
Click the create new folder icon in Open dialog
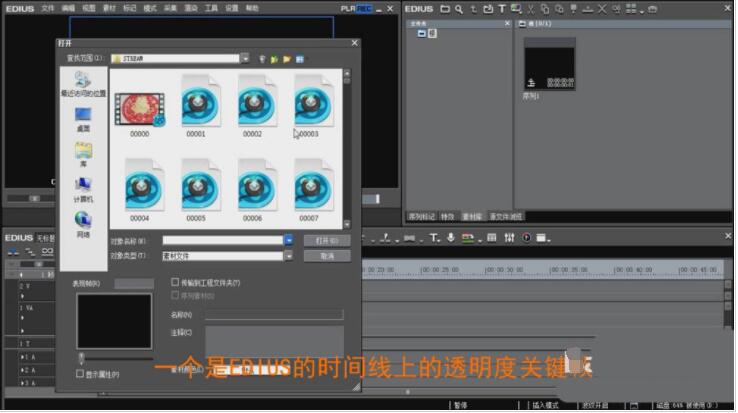coord(287,59)
